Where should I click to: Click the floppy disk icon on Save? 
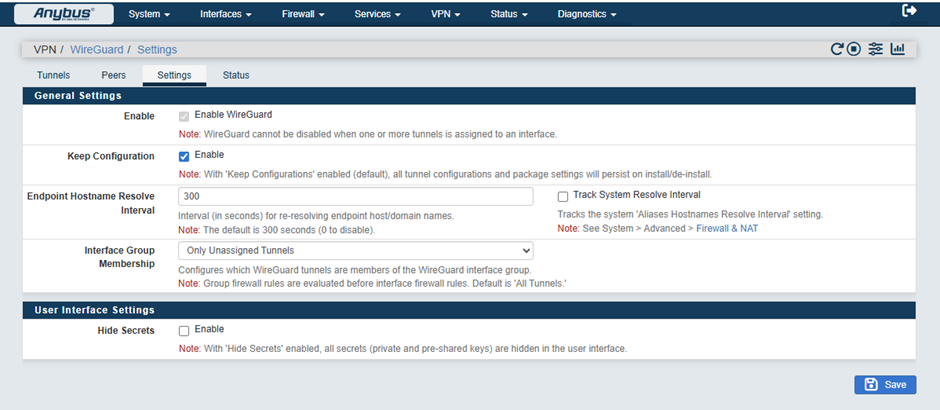tap(871, 385)
